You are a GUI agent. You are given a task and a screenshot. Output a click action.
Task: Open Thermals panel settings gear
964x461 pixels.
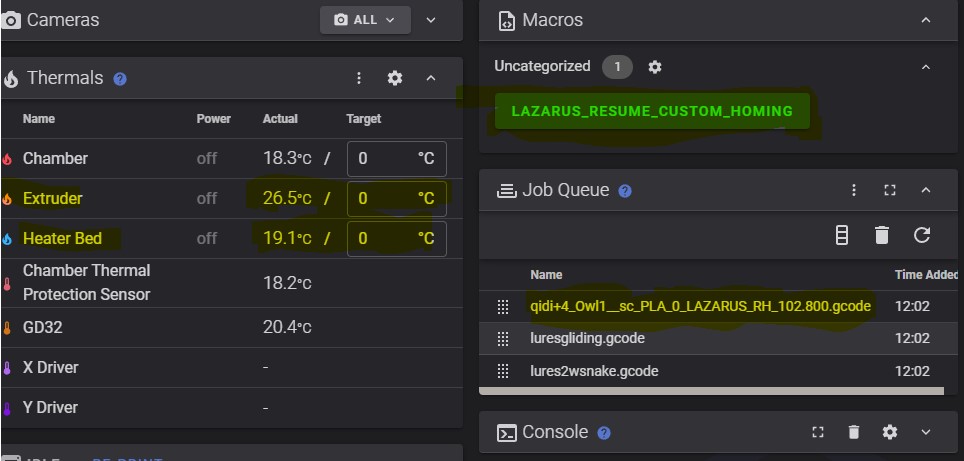click(395, 78)
